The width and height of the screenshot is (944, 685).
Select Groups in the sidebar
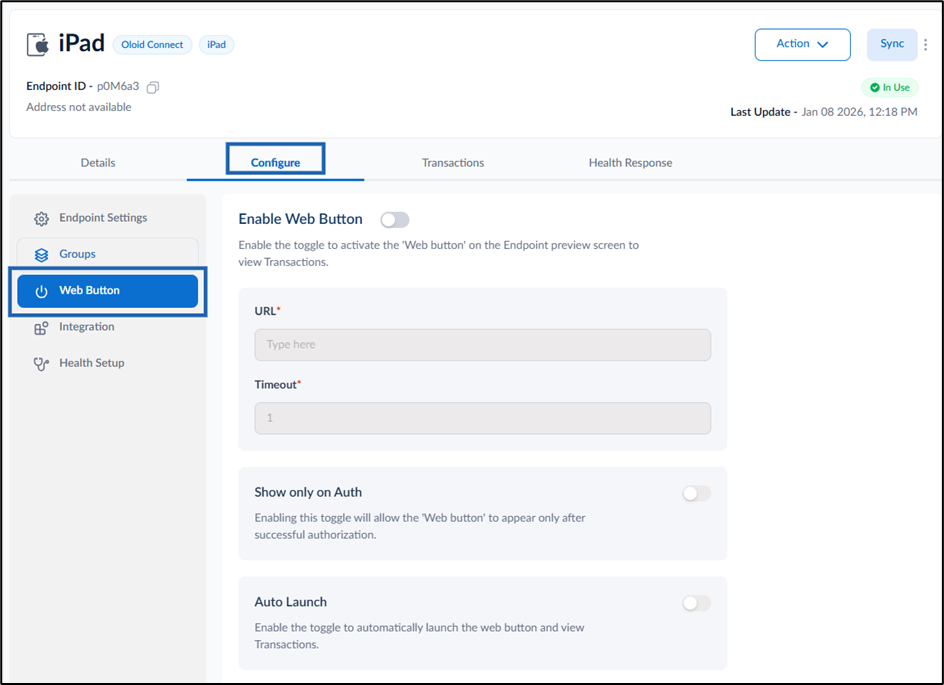tap(108, 254)
